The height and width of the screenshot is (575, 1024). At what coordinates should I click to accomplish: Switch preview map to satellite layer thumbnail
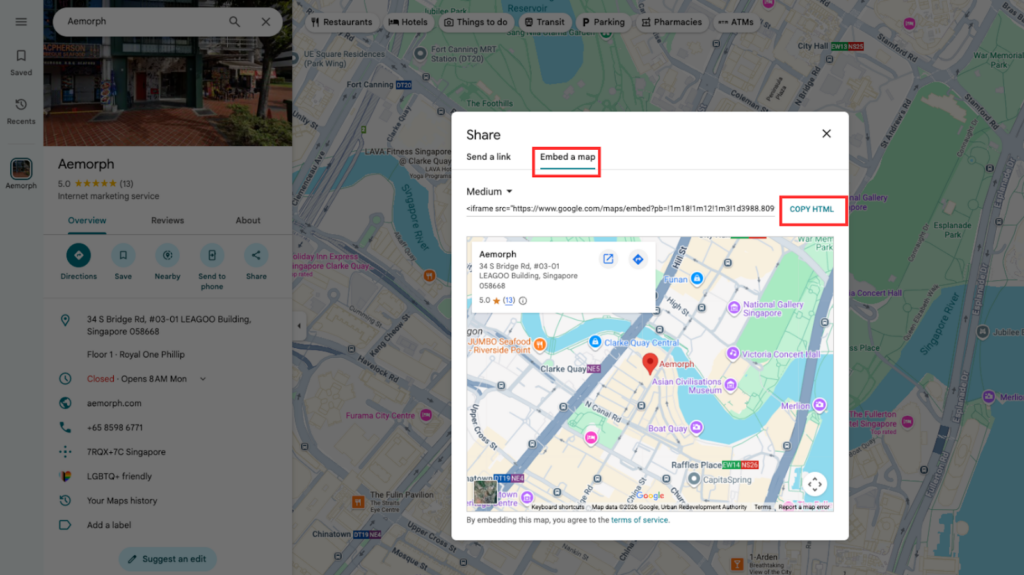tap(485, 491)
